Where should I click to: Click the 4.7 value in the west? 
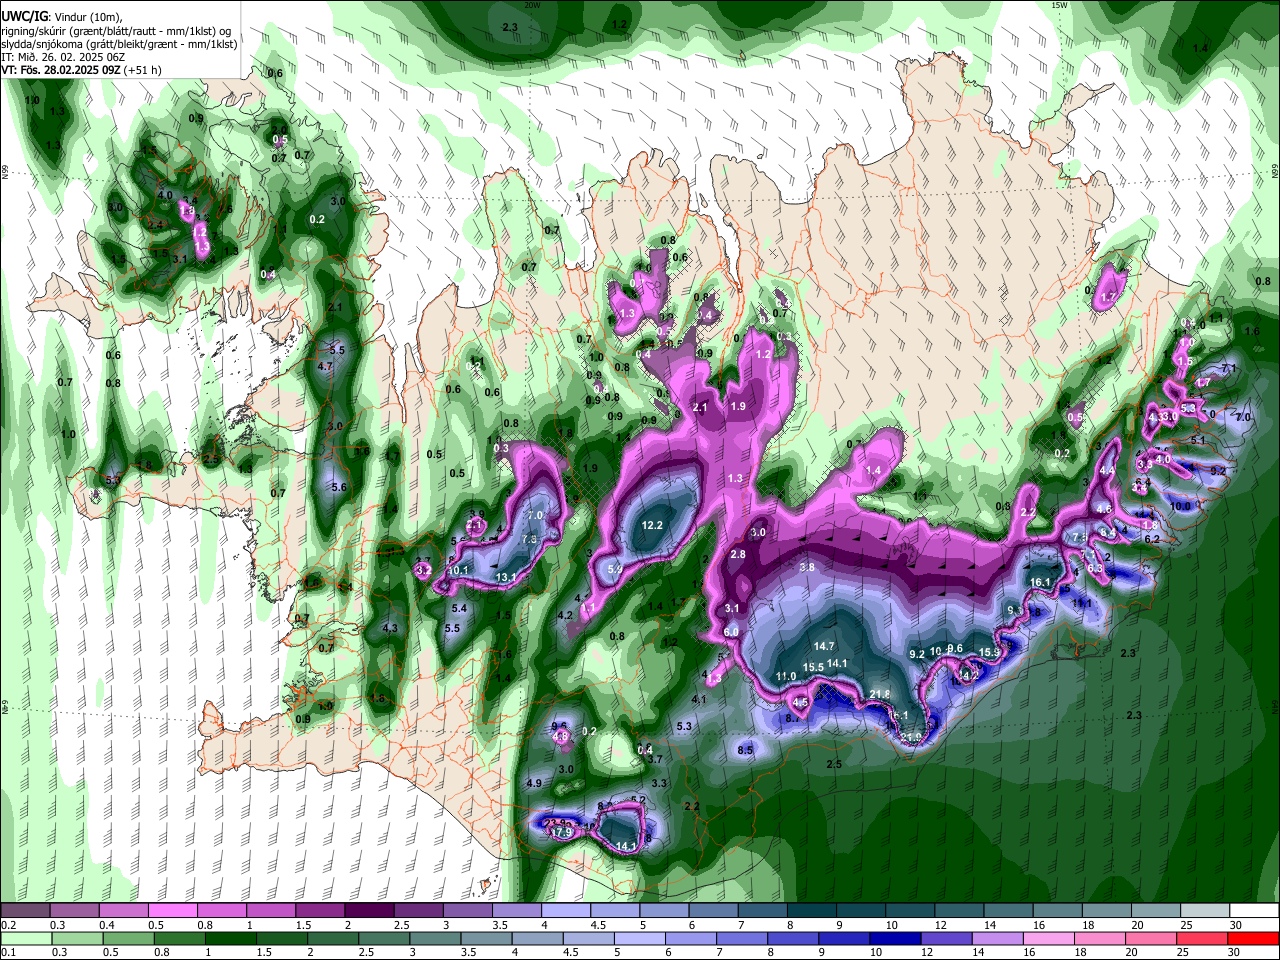pos(324,367)
